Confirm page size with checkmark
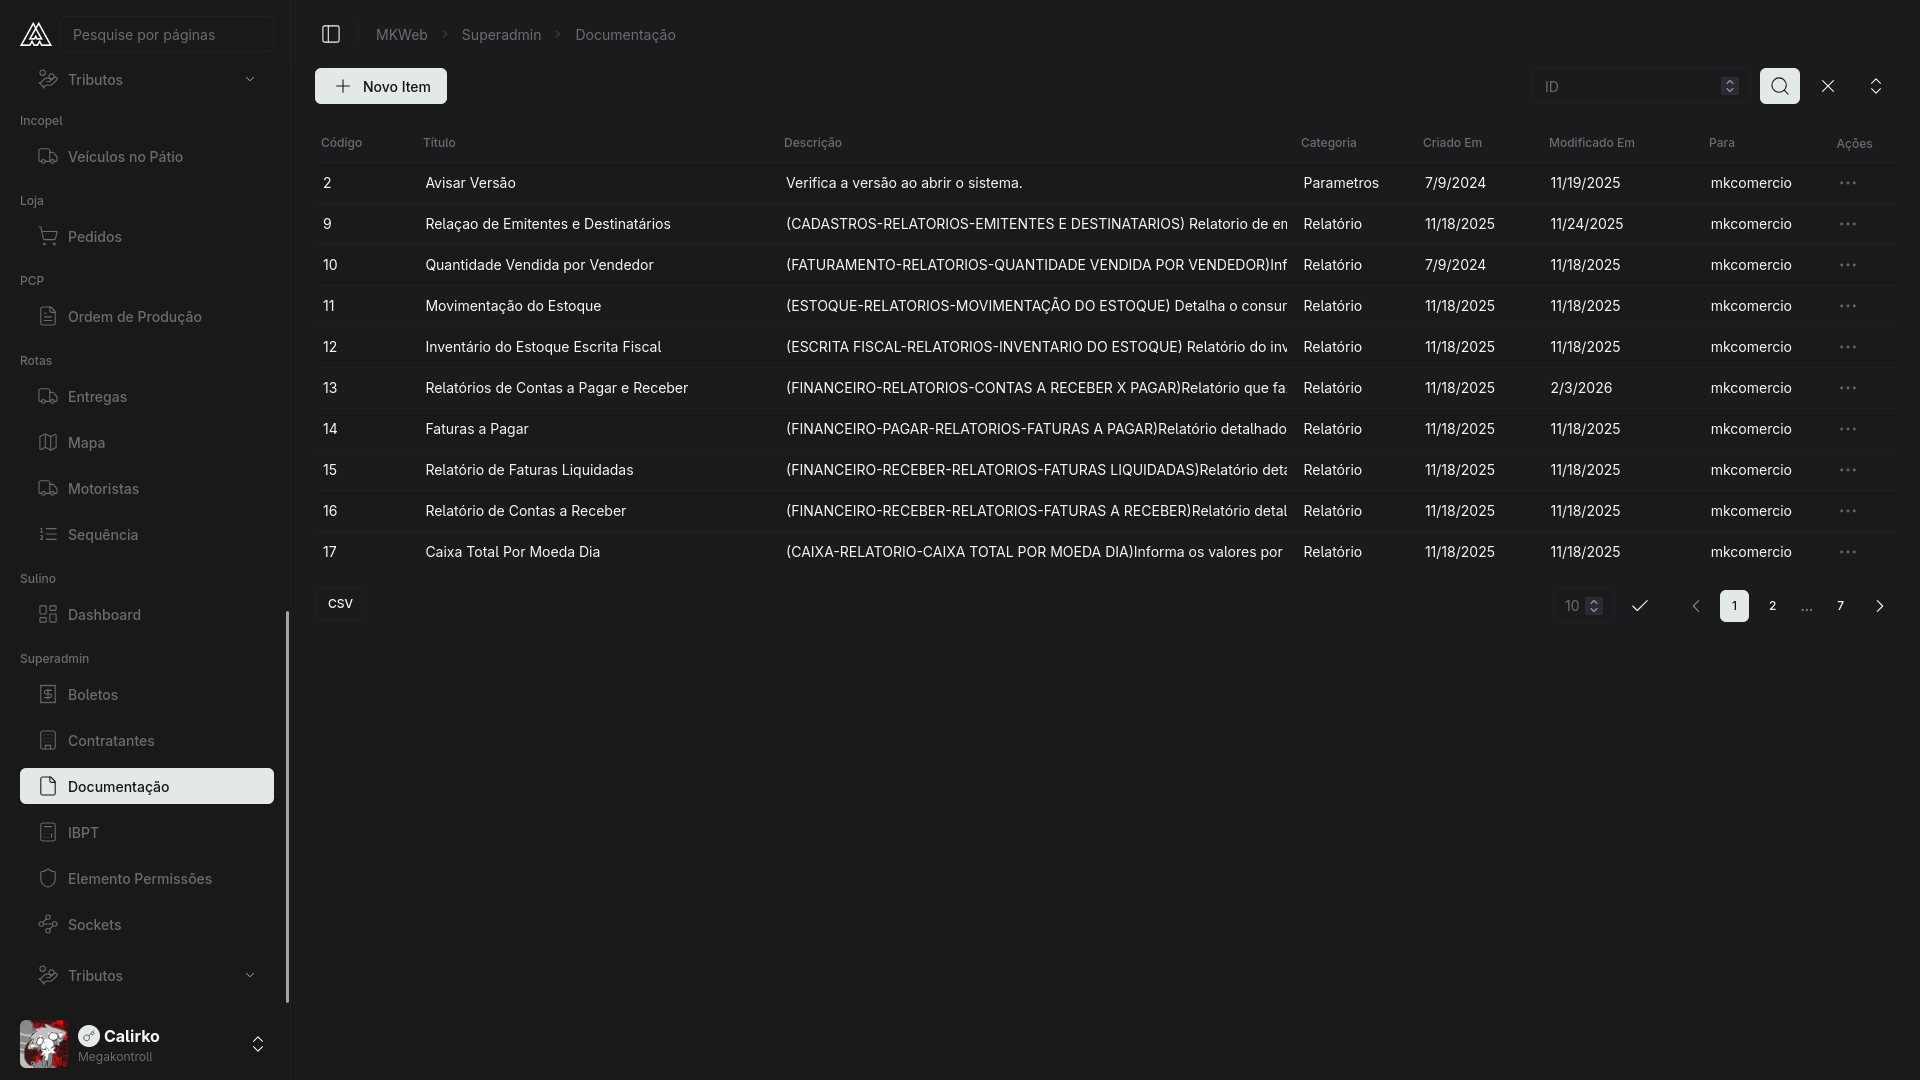This screenshot has height=1080, width=1920. coord(1639,606)
